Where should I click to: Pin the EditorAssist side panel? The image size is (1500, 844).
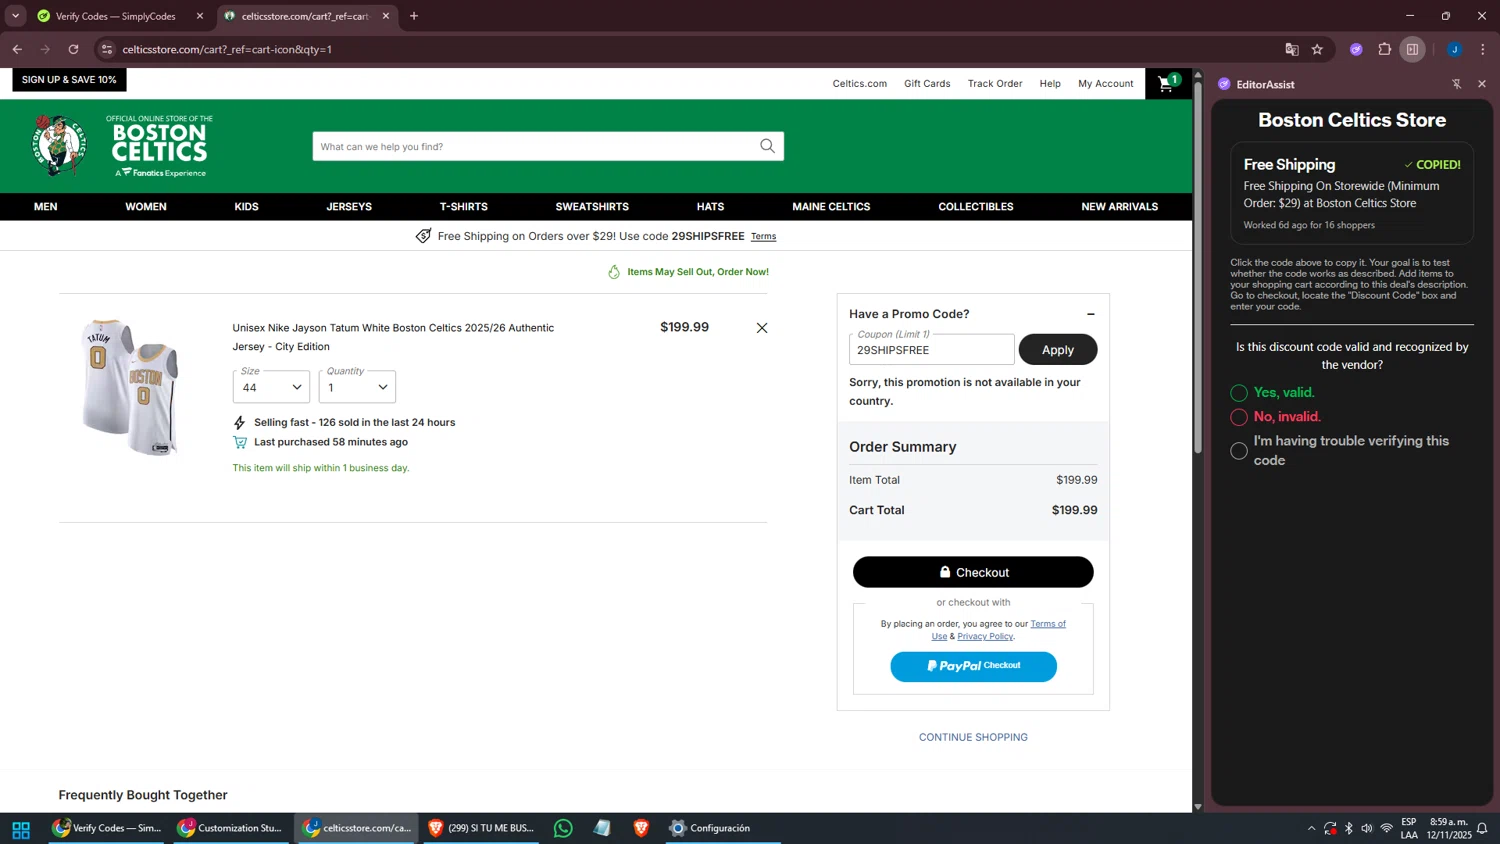pyautogui.click(x=1456, y=84)
